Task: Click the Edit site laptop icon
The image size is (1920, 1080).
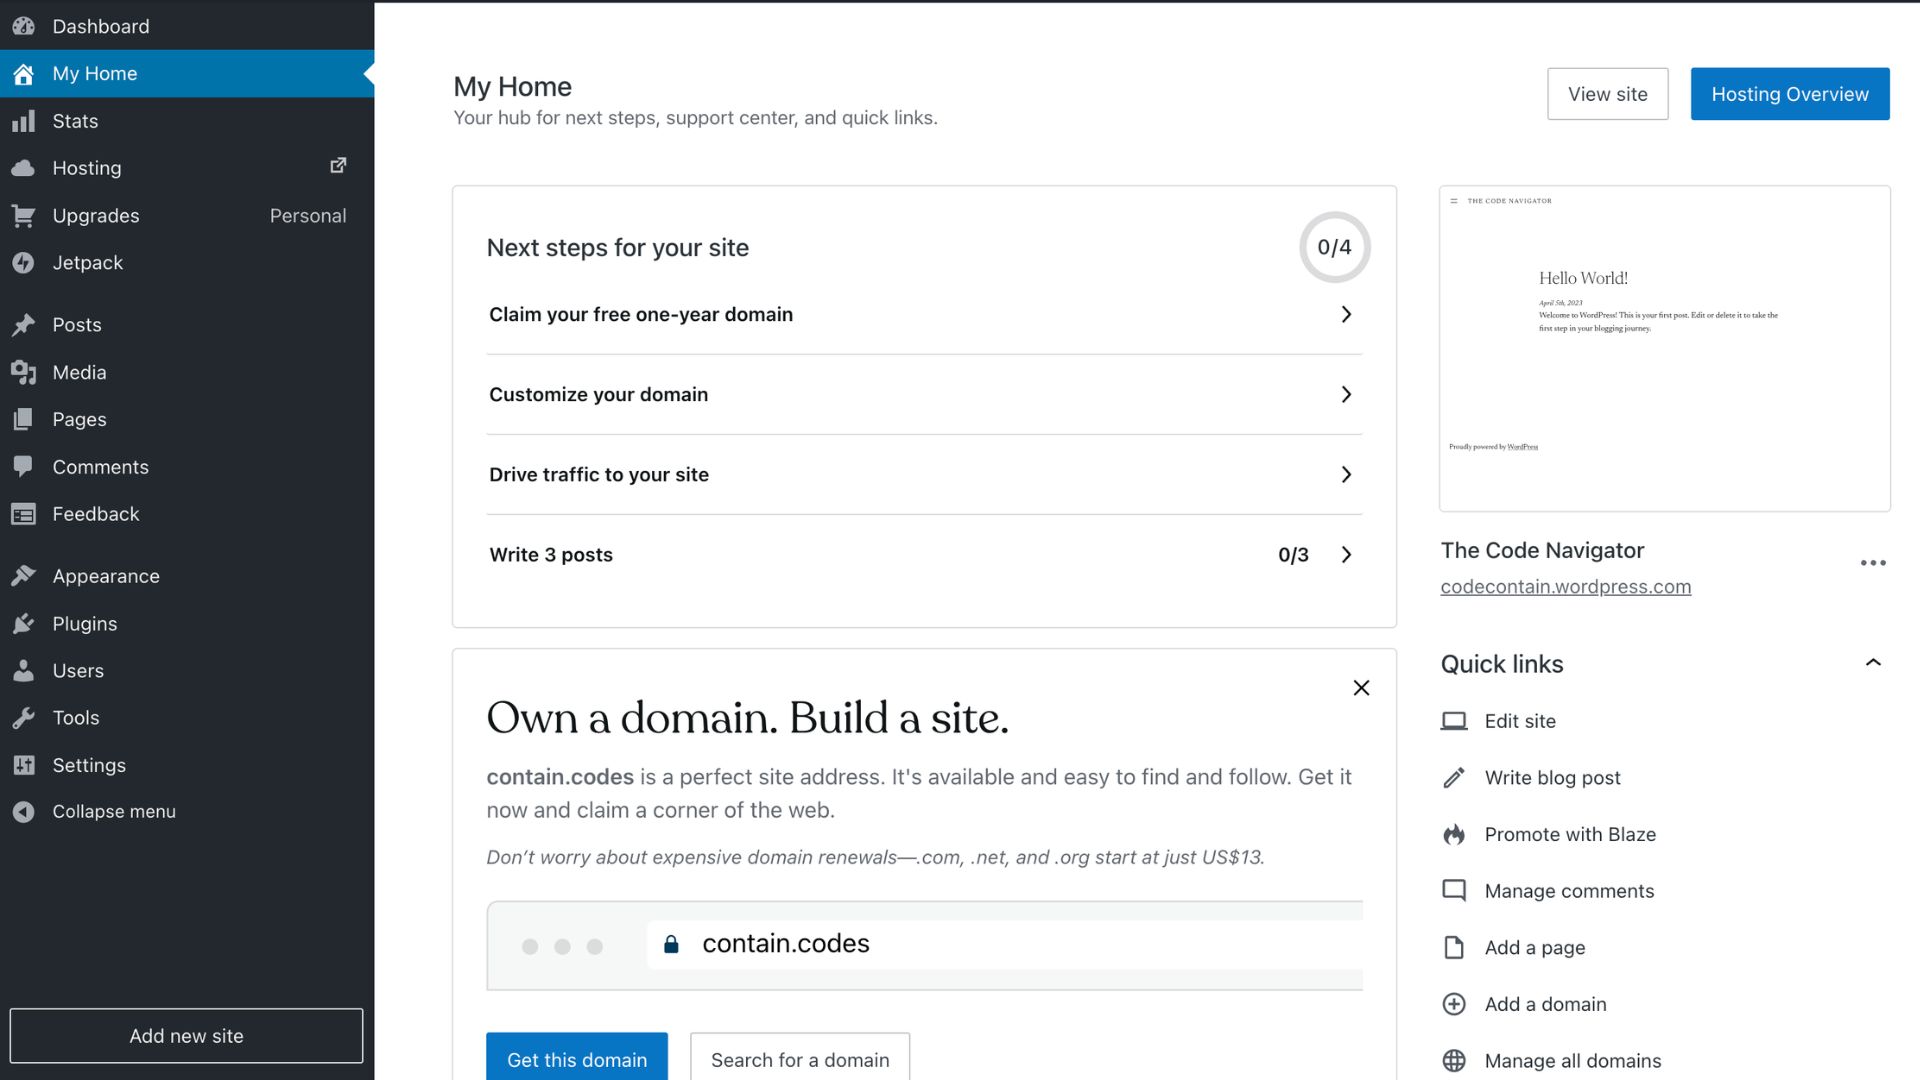Action: pyautogui.click(x=1454, y=721)
